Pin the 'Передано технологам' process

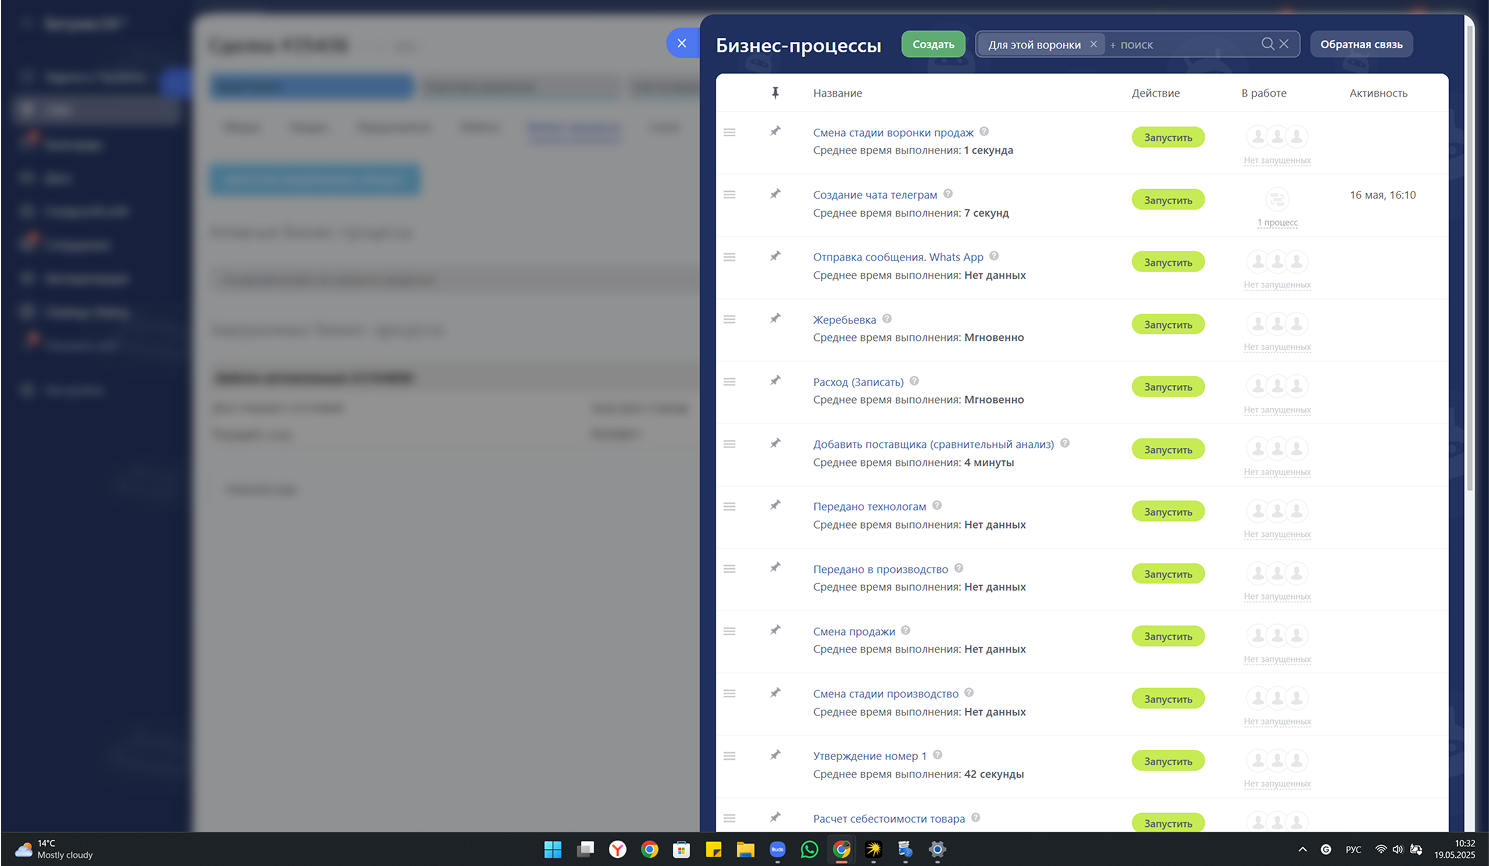click(775, 505)
